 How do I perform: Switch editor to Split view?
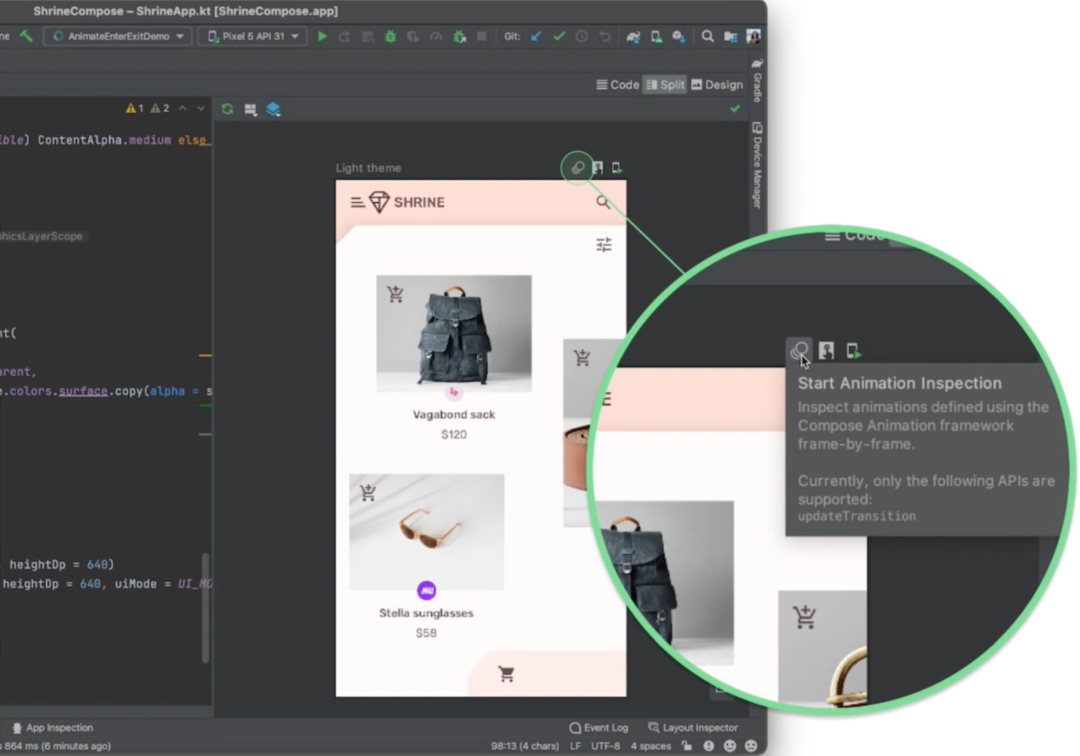[x=665, y=85]
